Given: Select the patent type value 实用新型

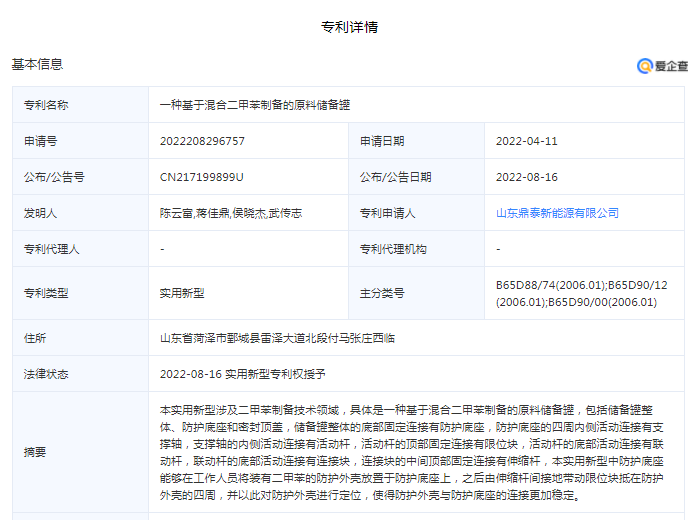Looking at the screenshot, I should point(182,293).
